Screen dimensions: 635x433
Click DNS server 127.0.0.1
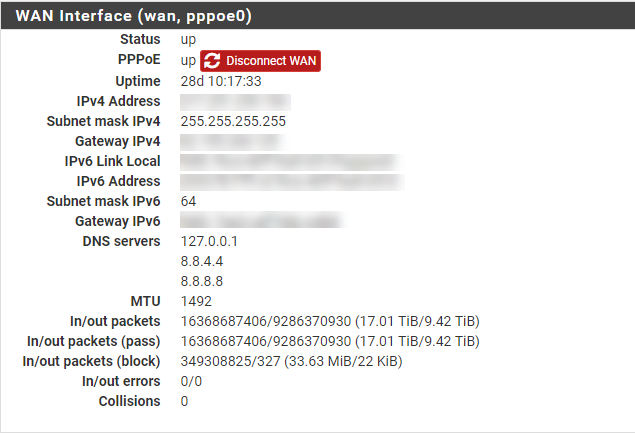pyautogui.click(x=209, y=241)
